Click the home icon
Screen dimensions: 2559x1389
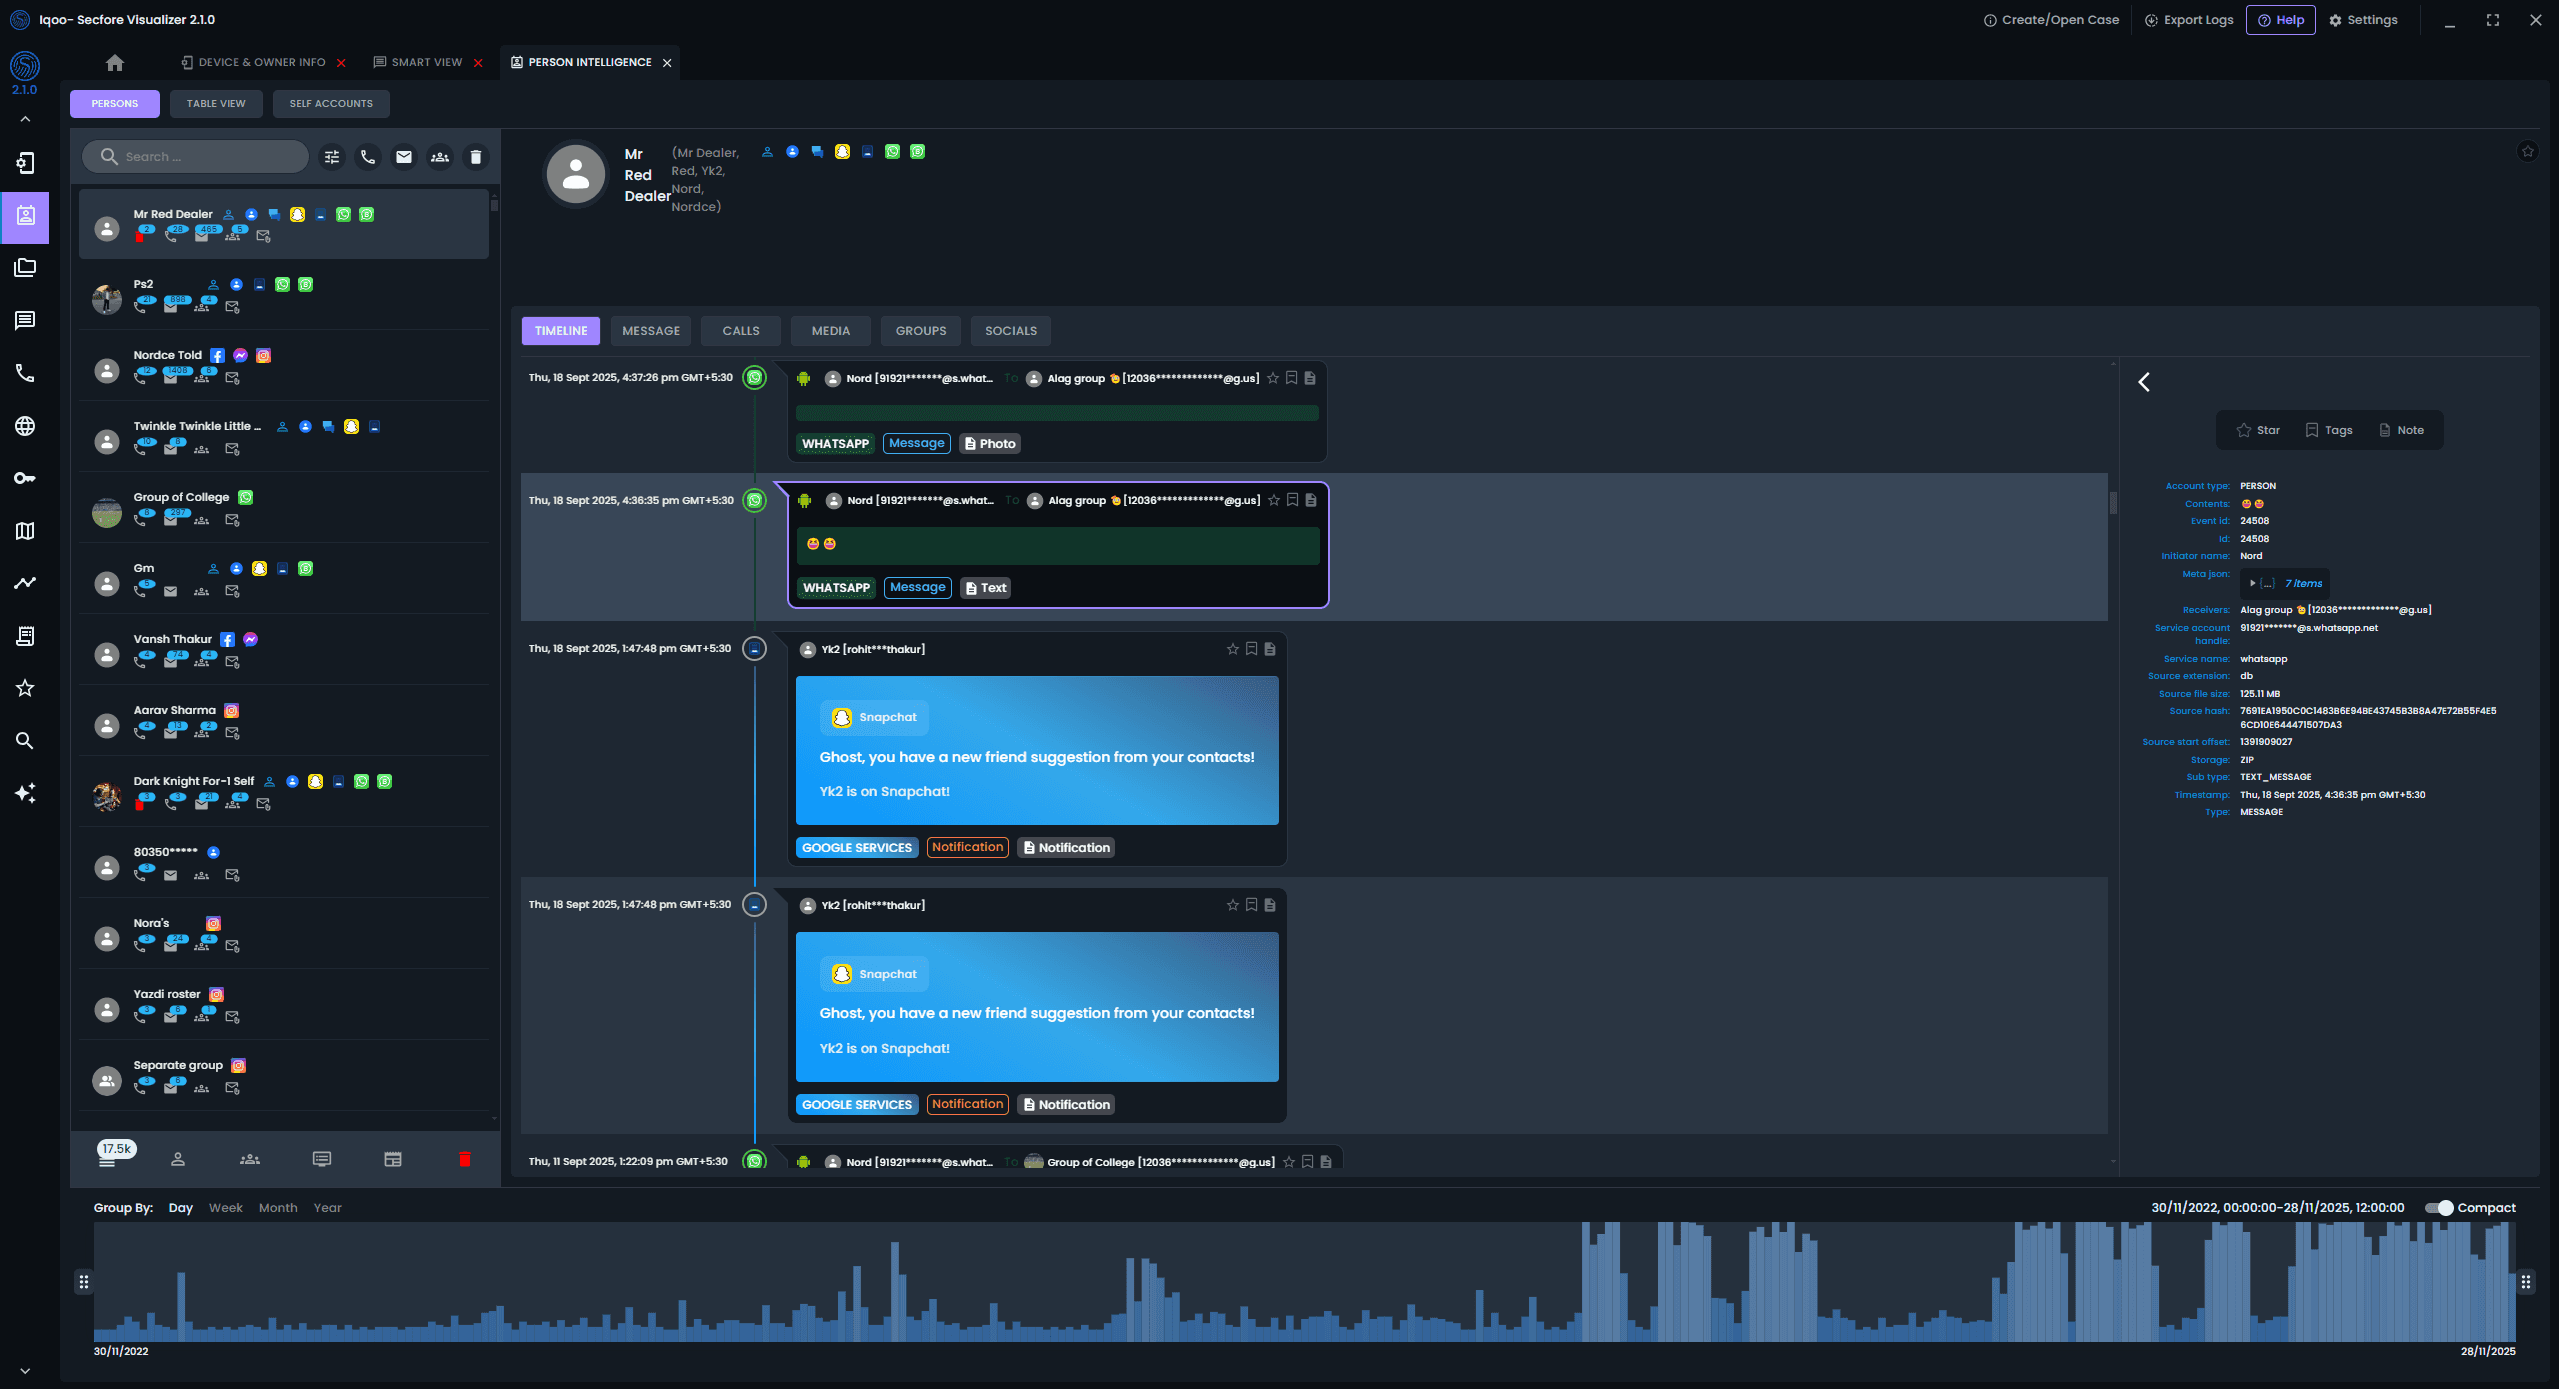(115, 62)
